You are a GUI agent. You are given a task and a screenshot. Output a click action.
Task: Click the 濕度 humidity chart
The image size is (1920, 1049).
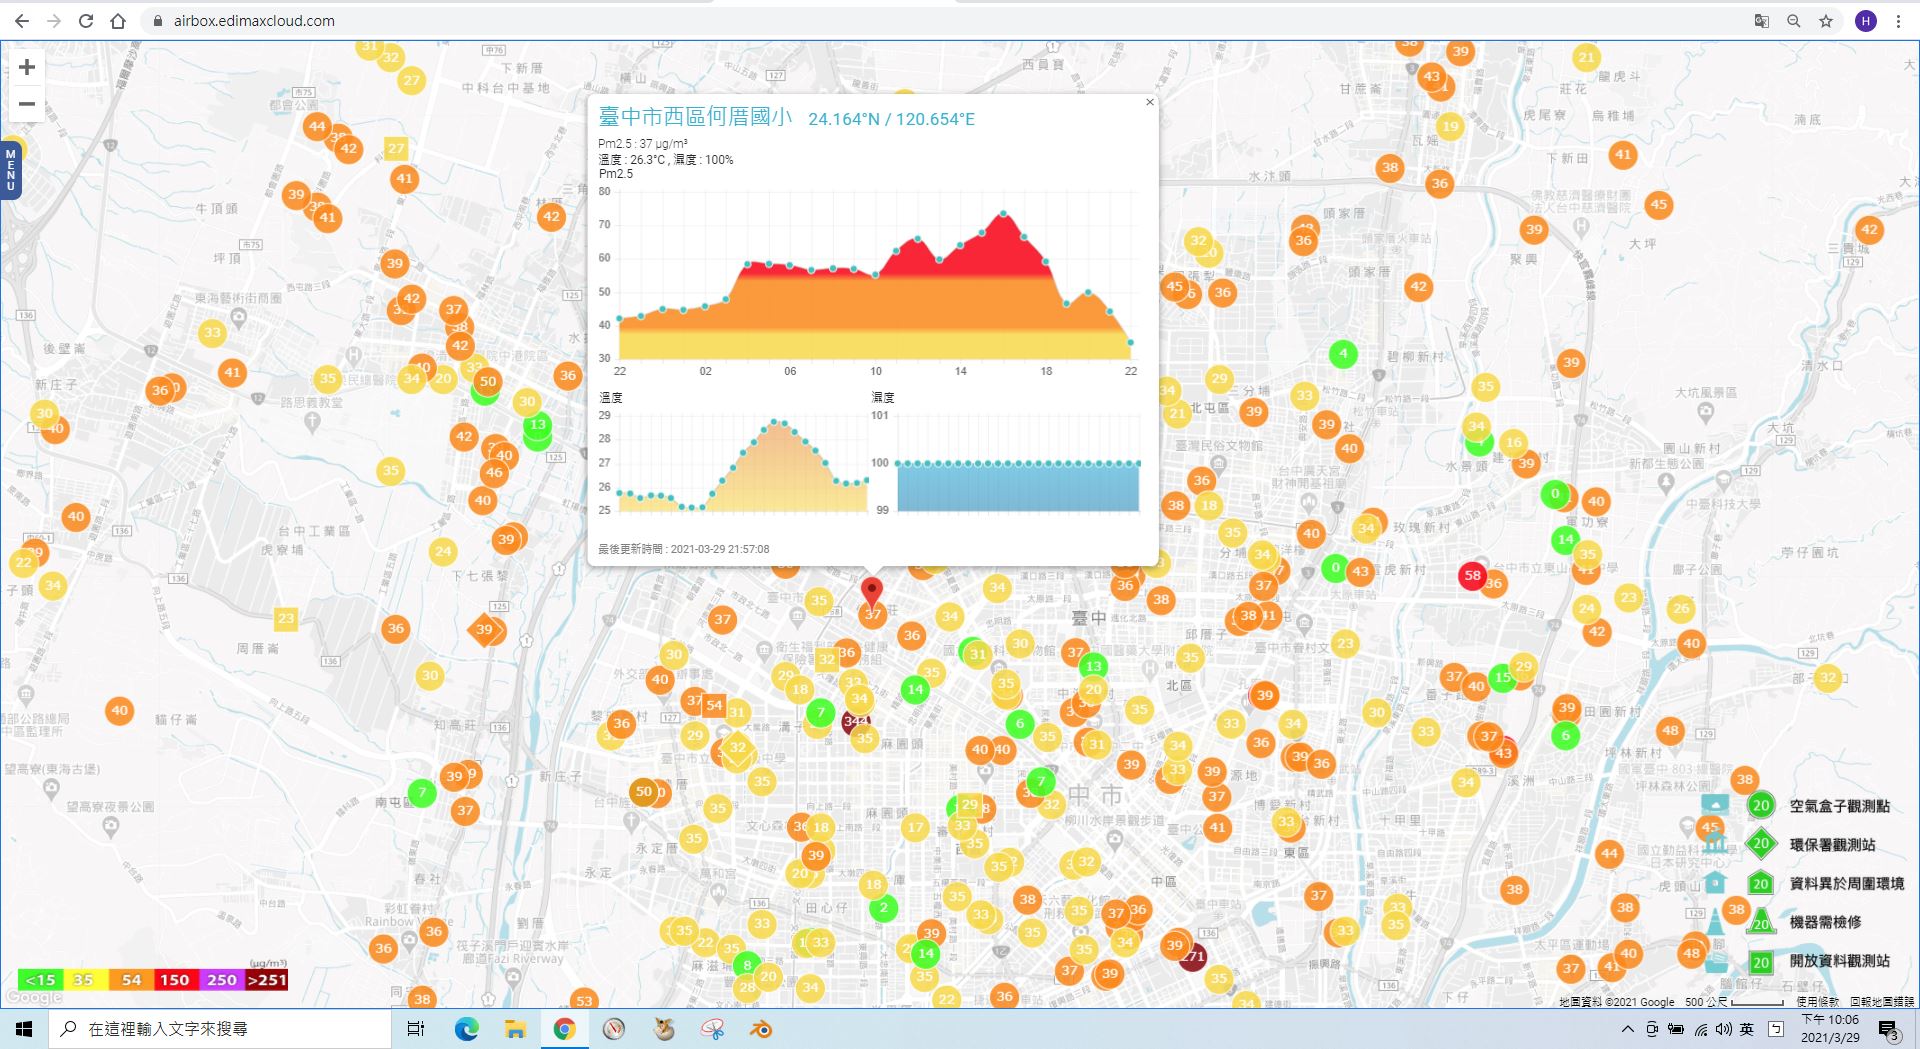1007,463
